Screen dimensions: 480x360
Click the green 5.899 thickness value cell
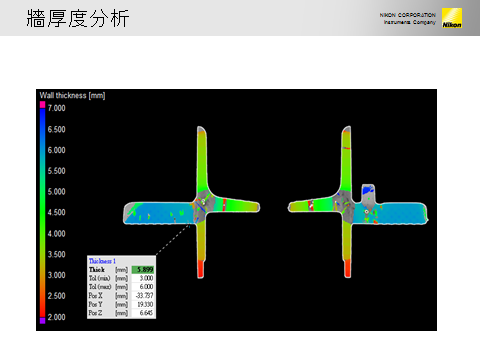[143, 270]
